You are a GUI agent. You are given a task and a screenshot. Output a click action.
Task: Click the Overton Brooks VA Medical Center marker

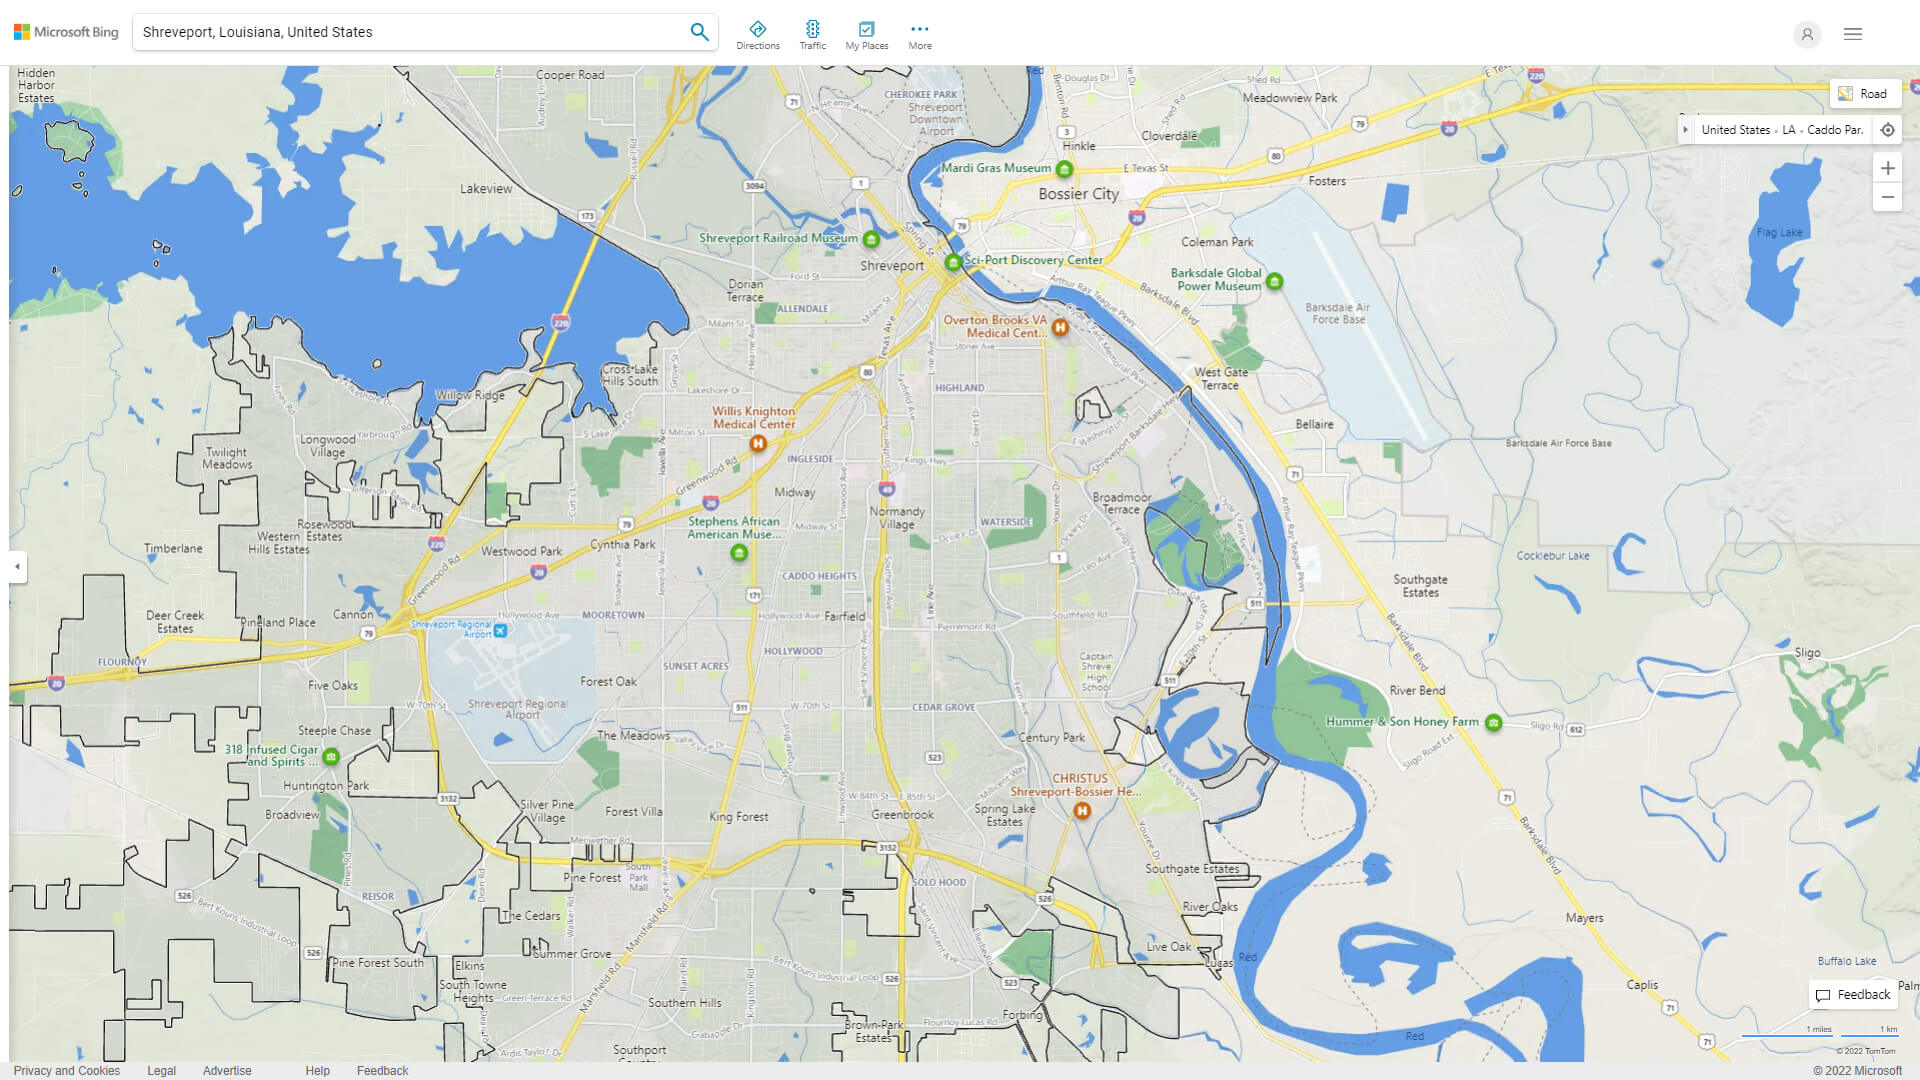pos(1060,327)
